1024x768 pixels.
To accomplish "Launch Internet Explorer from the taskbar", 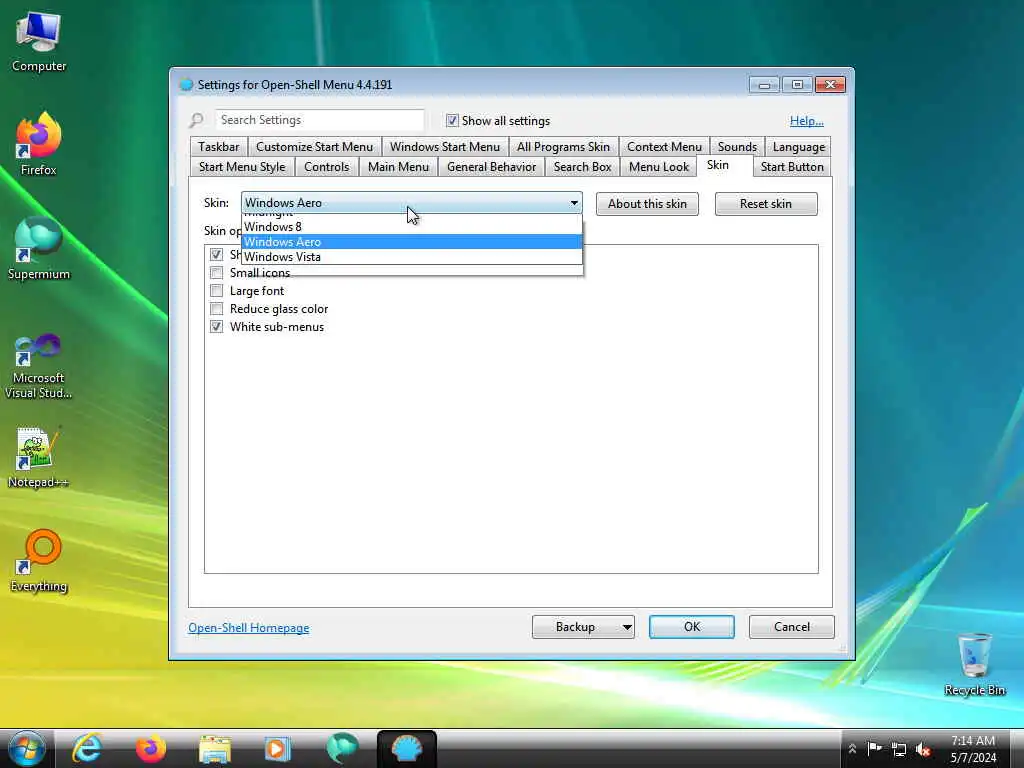I will [87, 748].
